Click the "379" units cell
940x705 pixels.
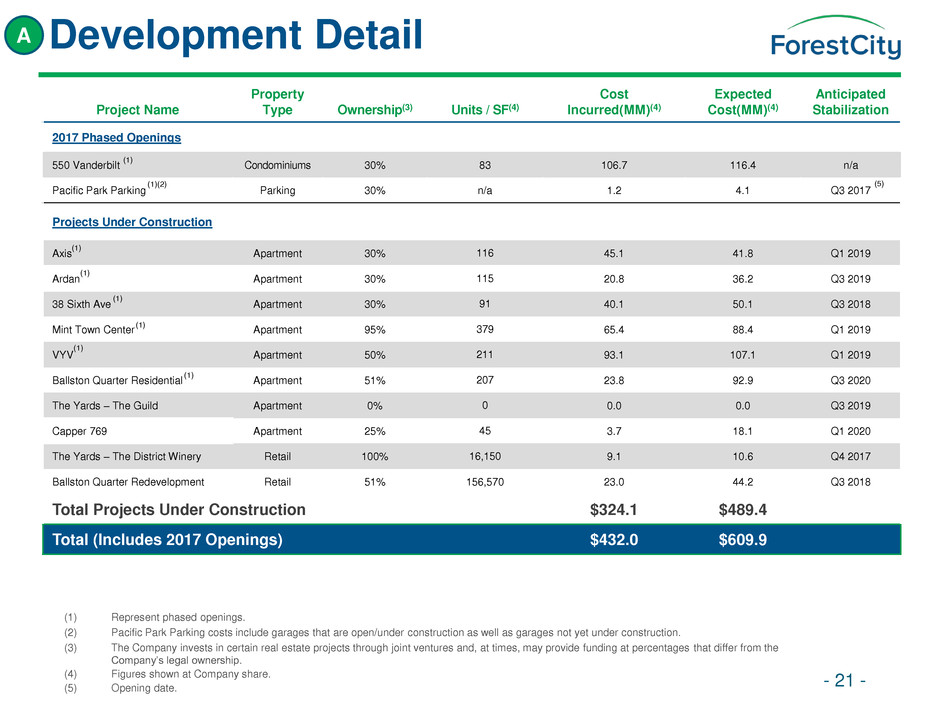485,329
